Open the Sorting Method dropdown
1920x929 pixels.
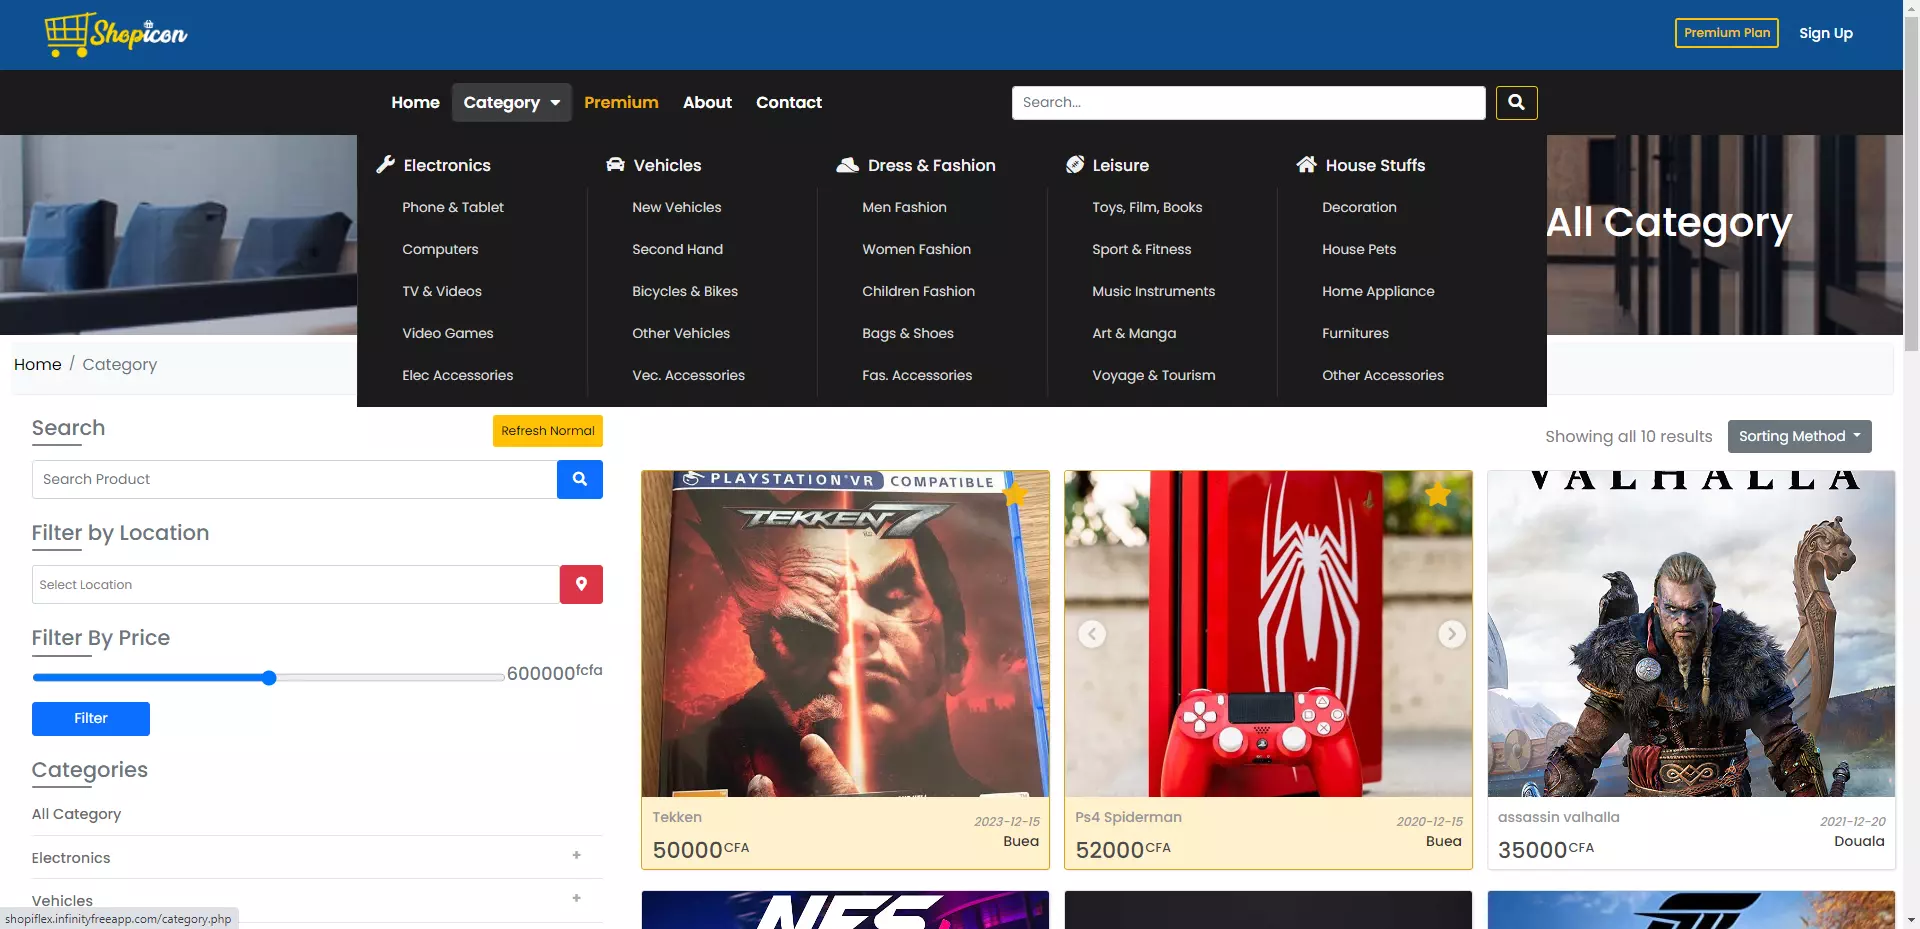pos(1799,436)
